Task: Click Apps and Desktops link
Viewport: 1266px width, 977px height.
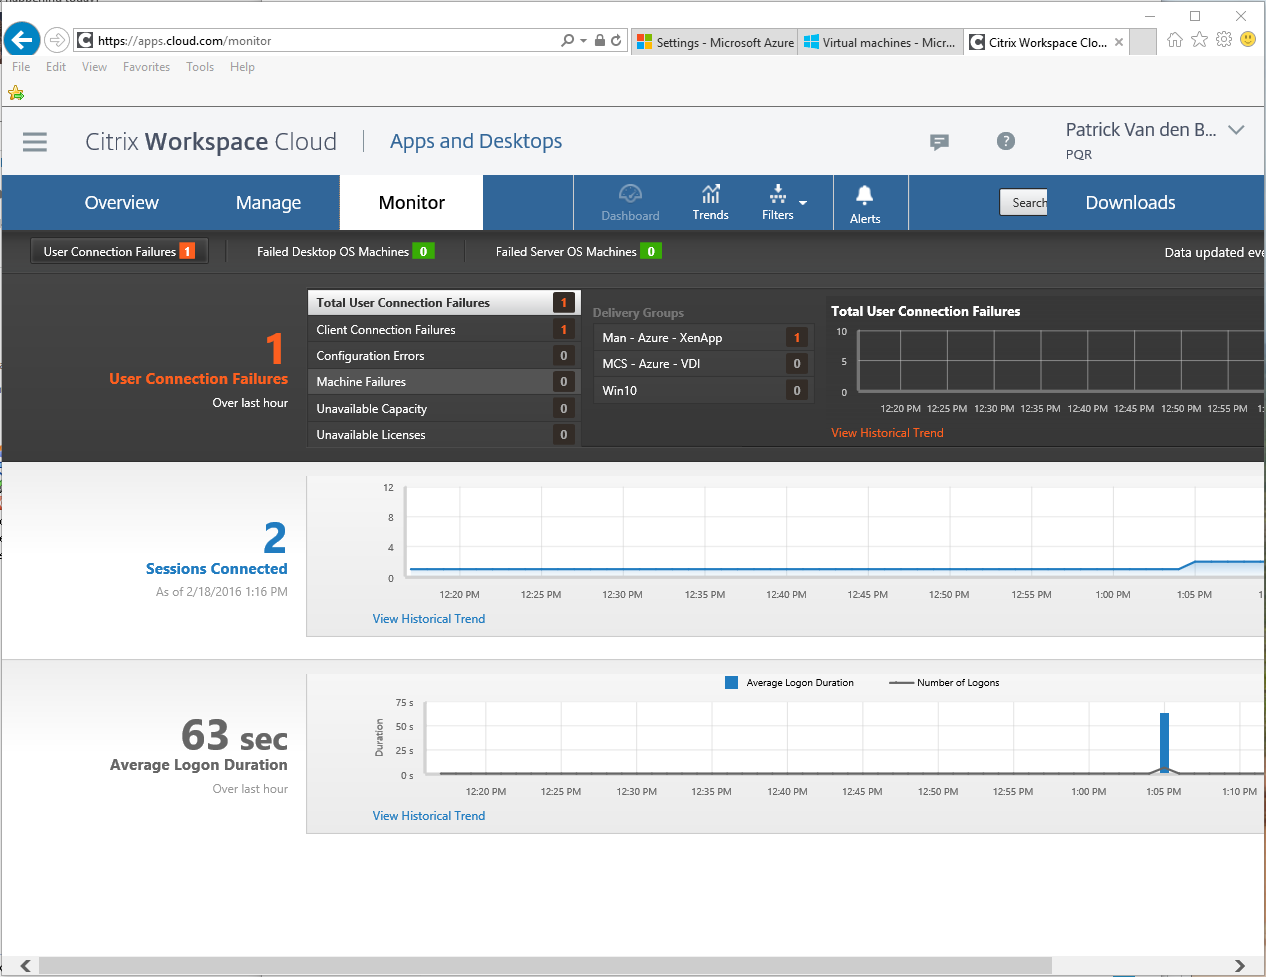Action: click(x=476, y=141)
